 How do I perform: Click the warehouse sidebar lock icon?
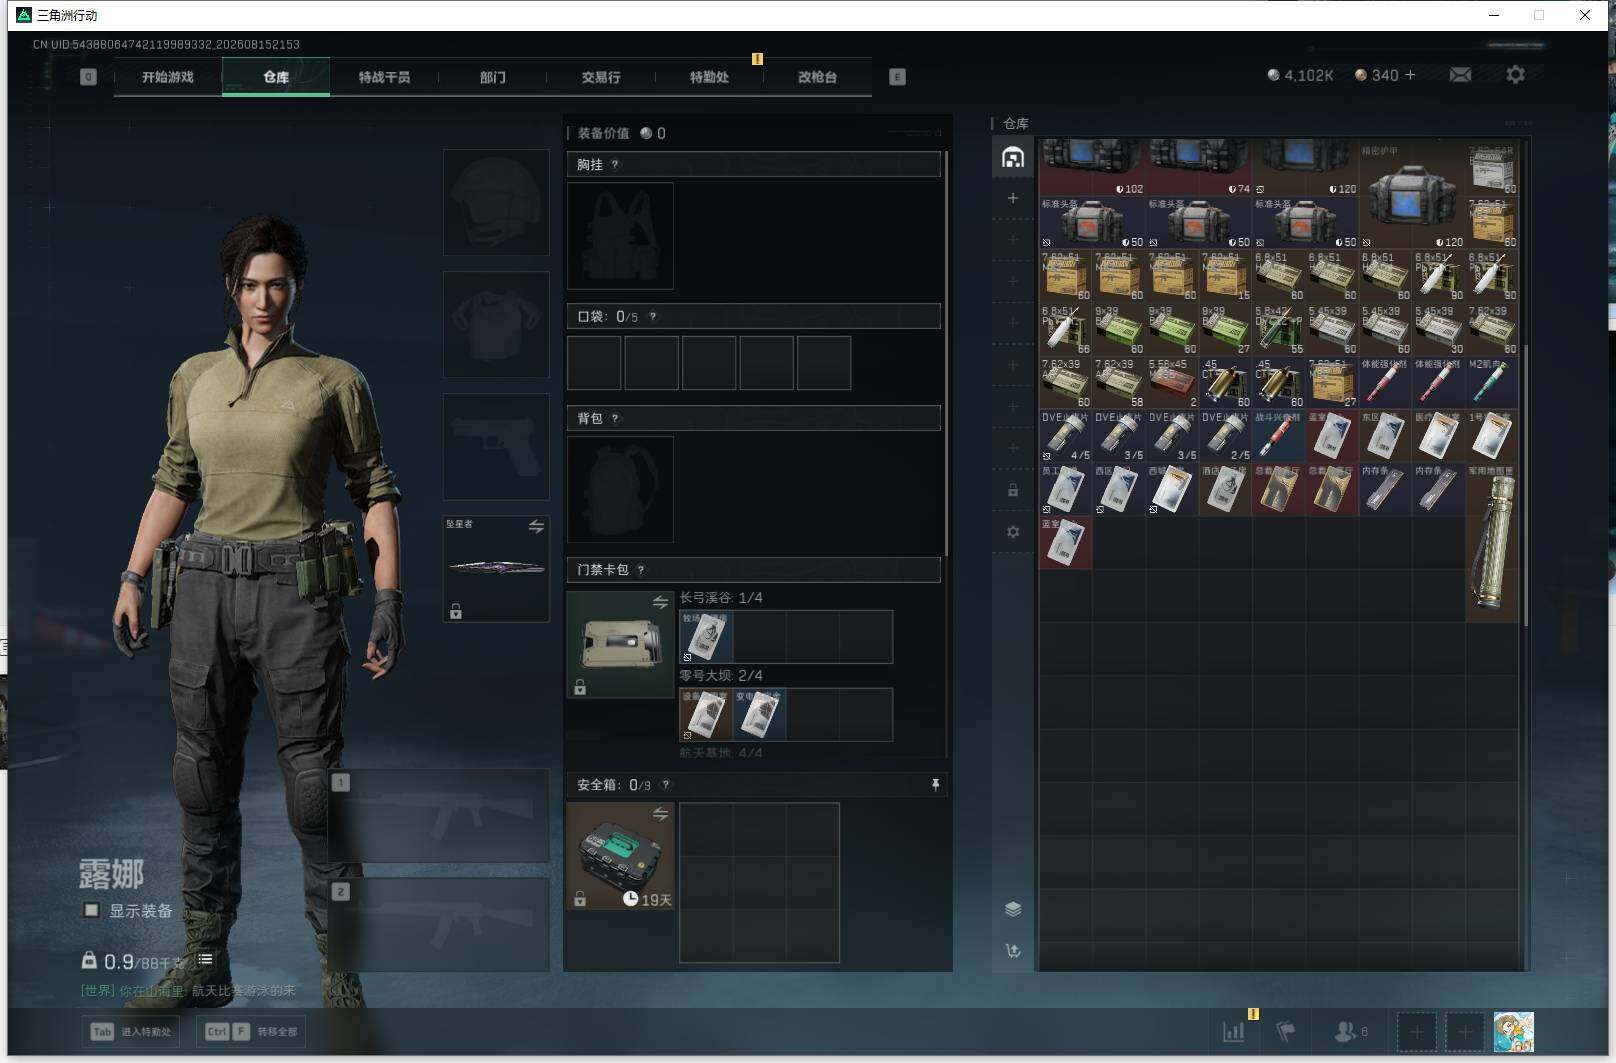coord(1013,490)
